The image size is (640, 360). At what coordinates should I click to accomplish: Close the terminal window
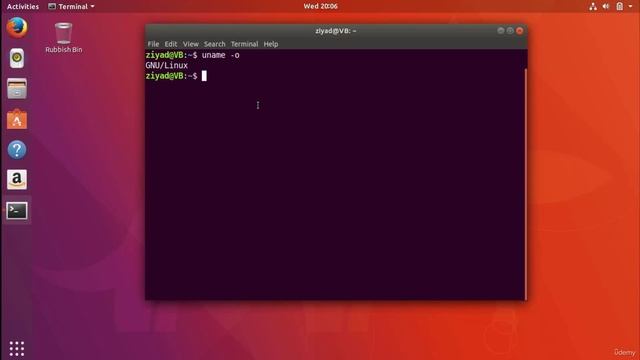tap(520, 31)
